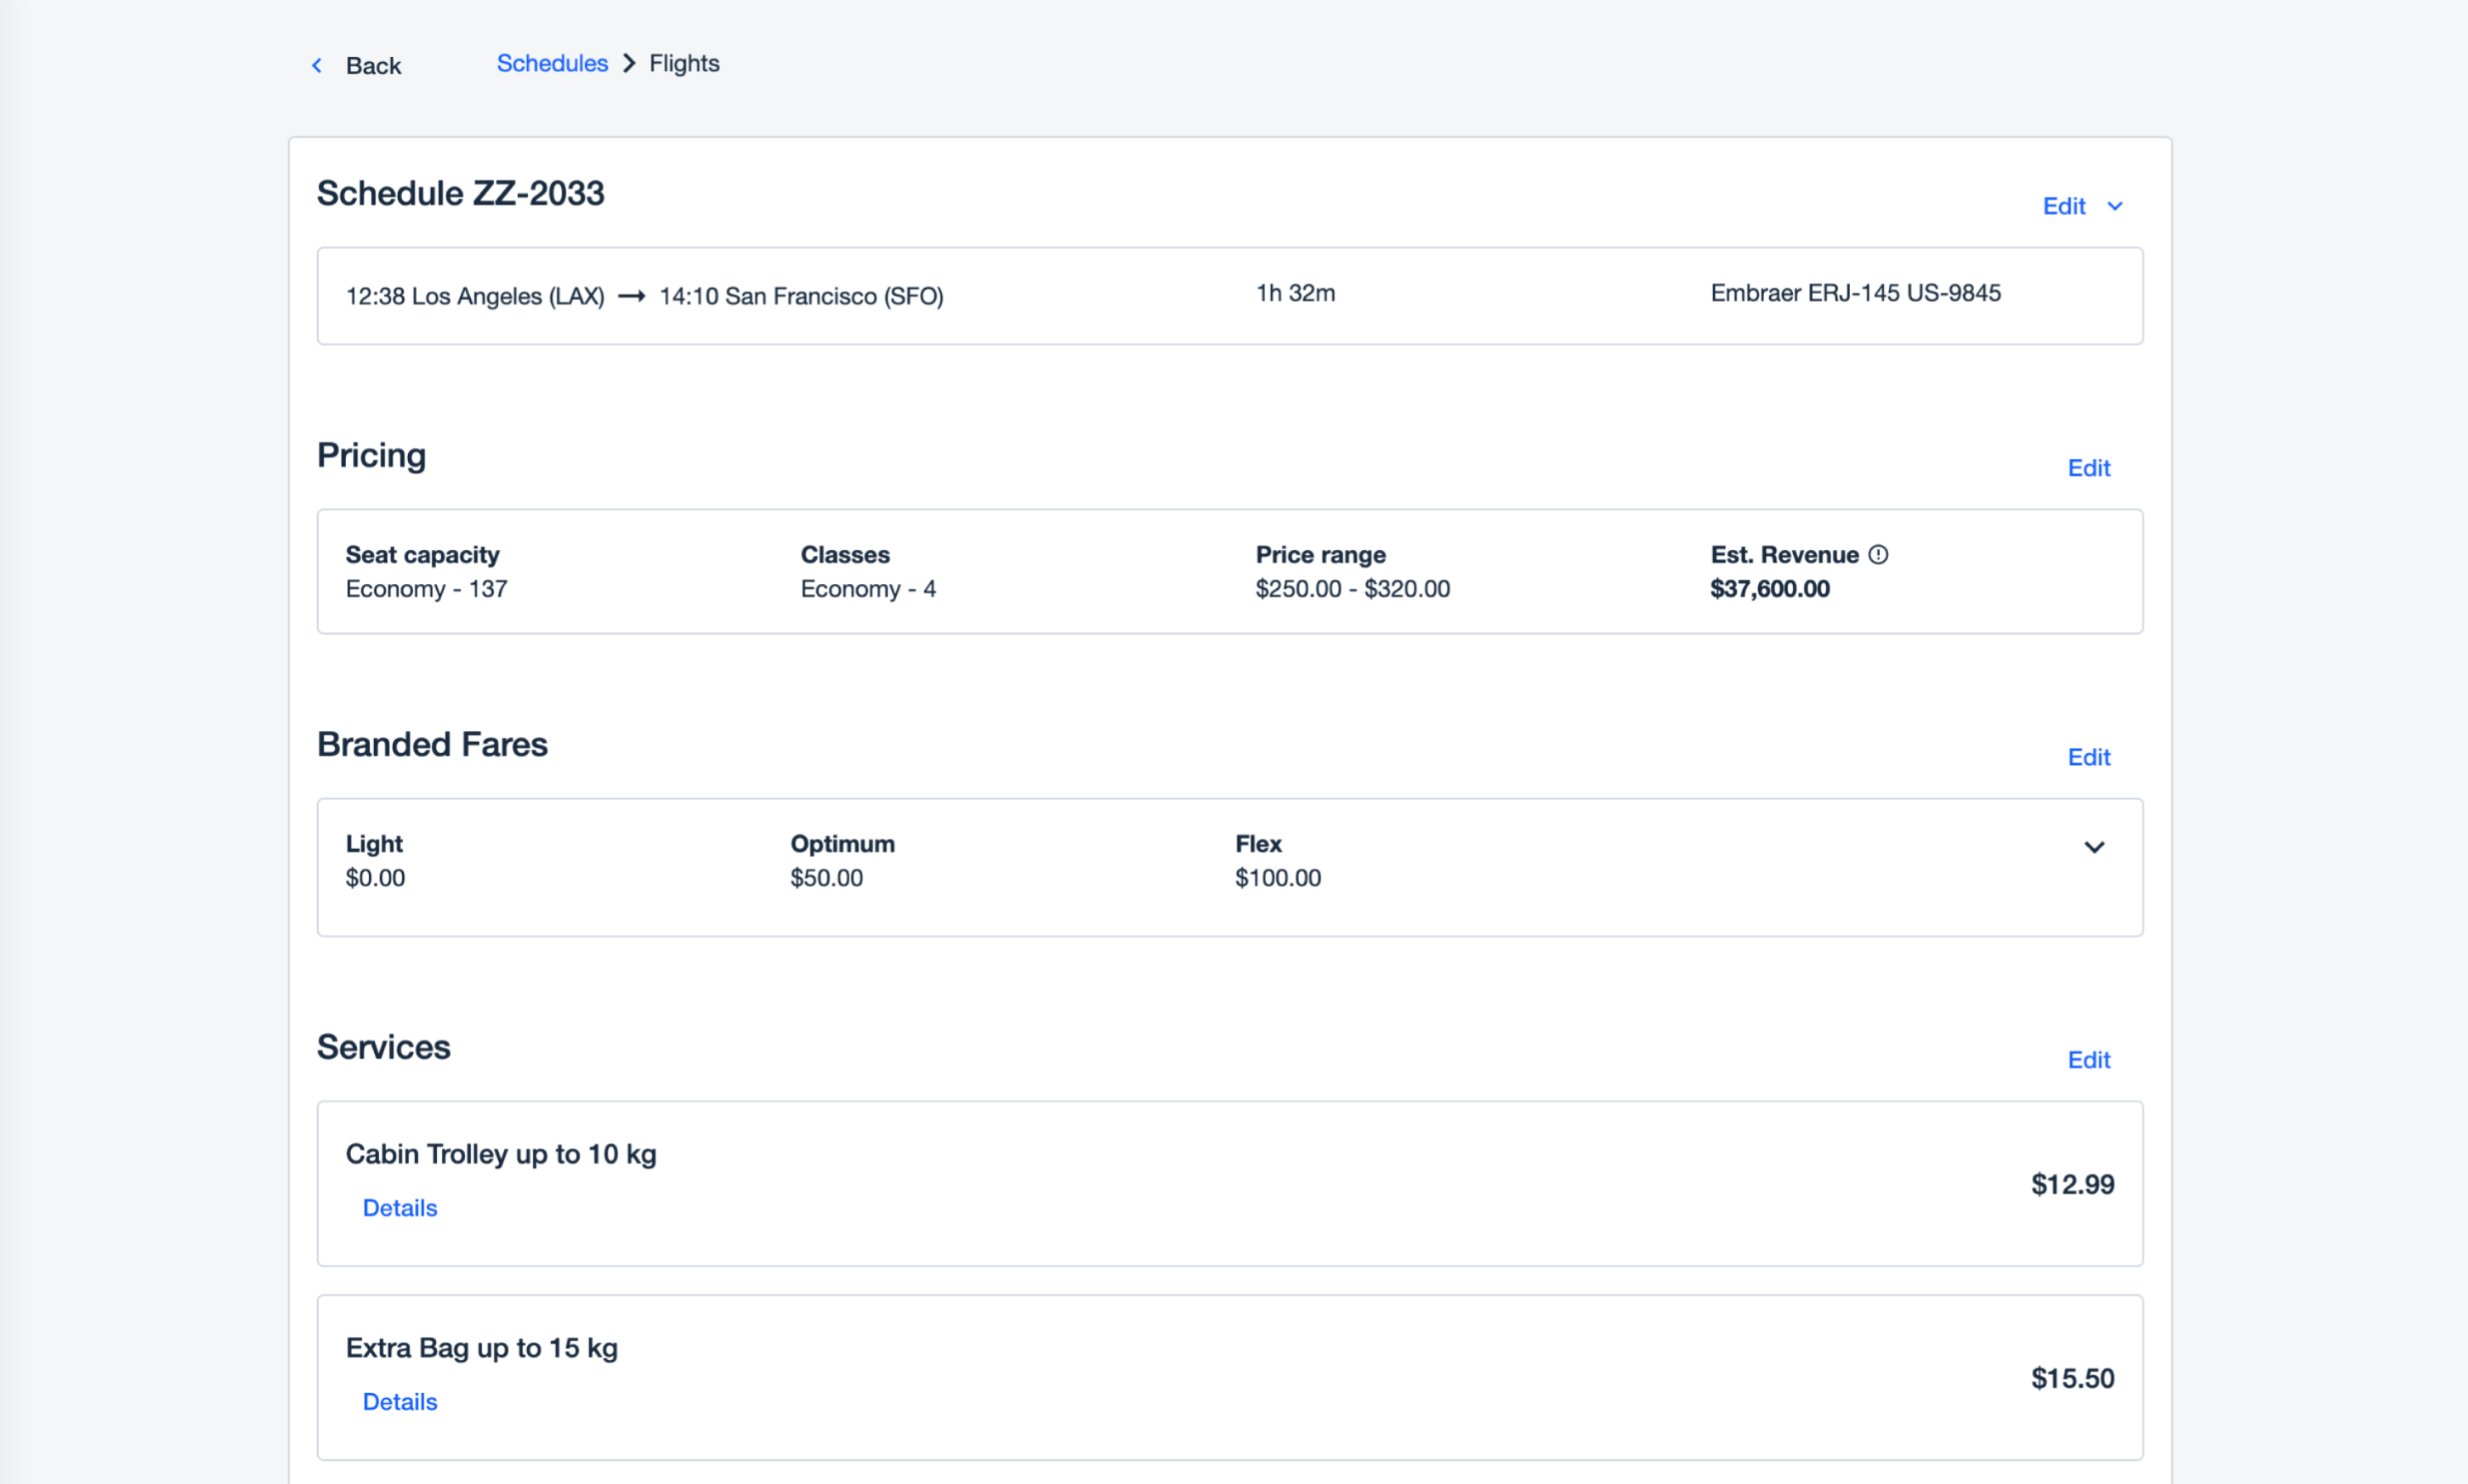The width and height of the screenshot is (2468, 1484).
Task: Edit the Branded Fares section
Action: (x=2088, y=757)
